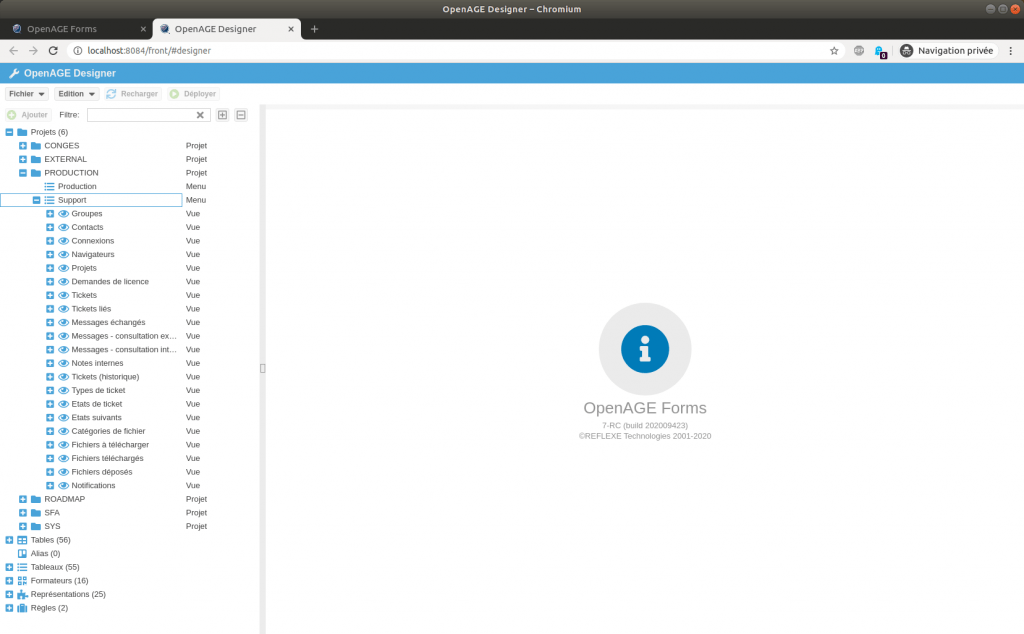Image resolution: width=1024 pixels, height=634 pixels.
Task: Expand the Tickets view node
Action: [50, 295]
